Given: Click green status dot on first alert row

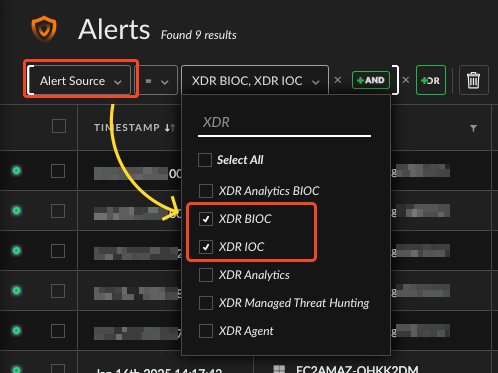Looking at the screenshot, I should coord(16,171).
